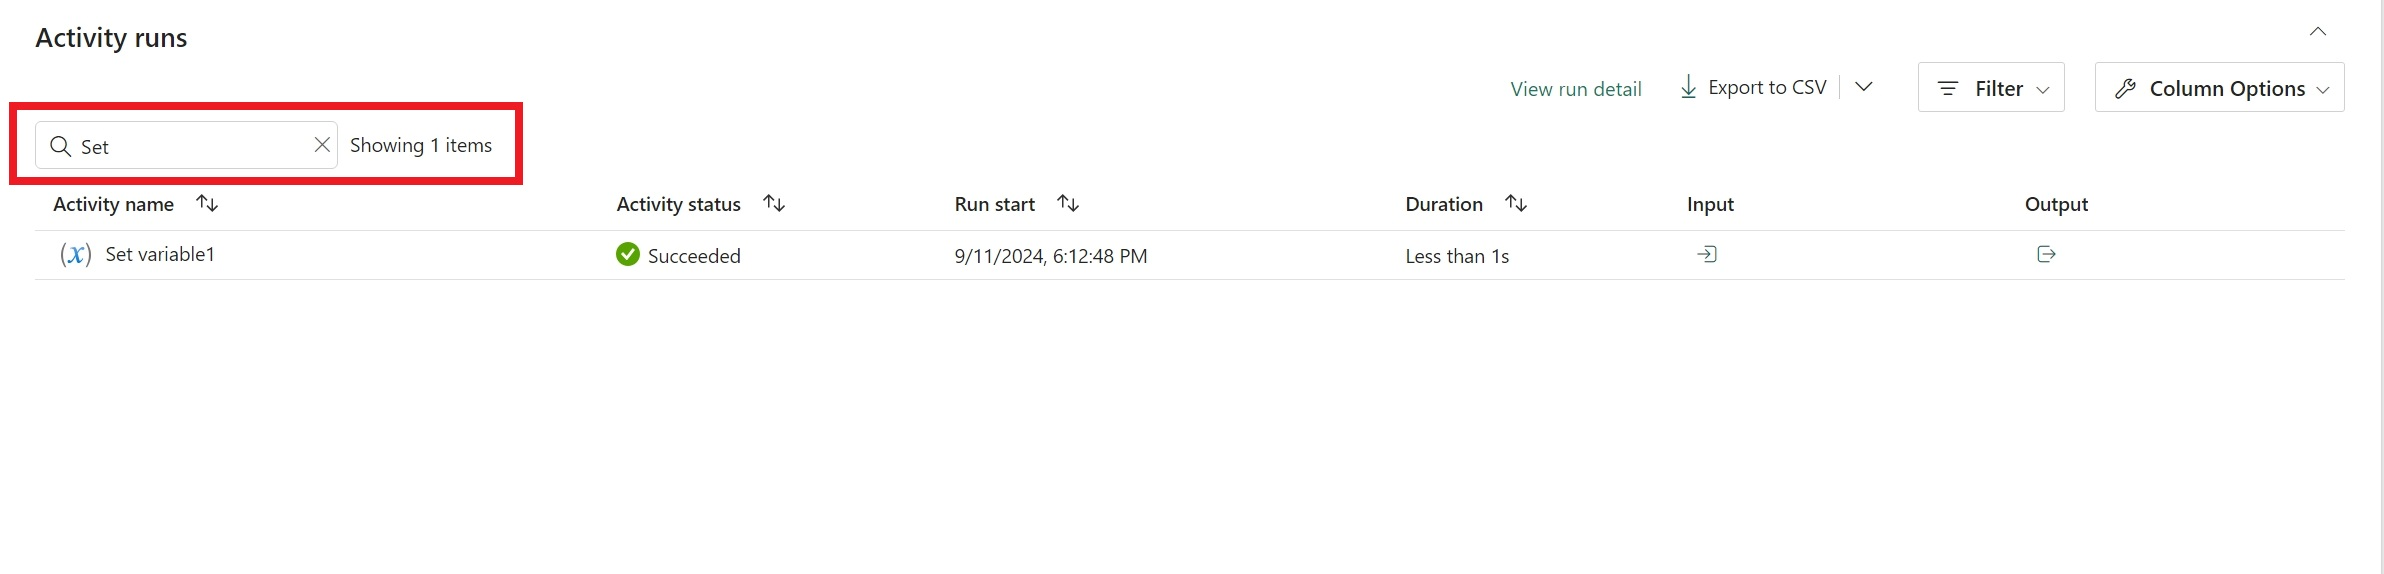
Task: Sort by Activity status column arrows
Action: pyautogui.click(x=774, y=204)
